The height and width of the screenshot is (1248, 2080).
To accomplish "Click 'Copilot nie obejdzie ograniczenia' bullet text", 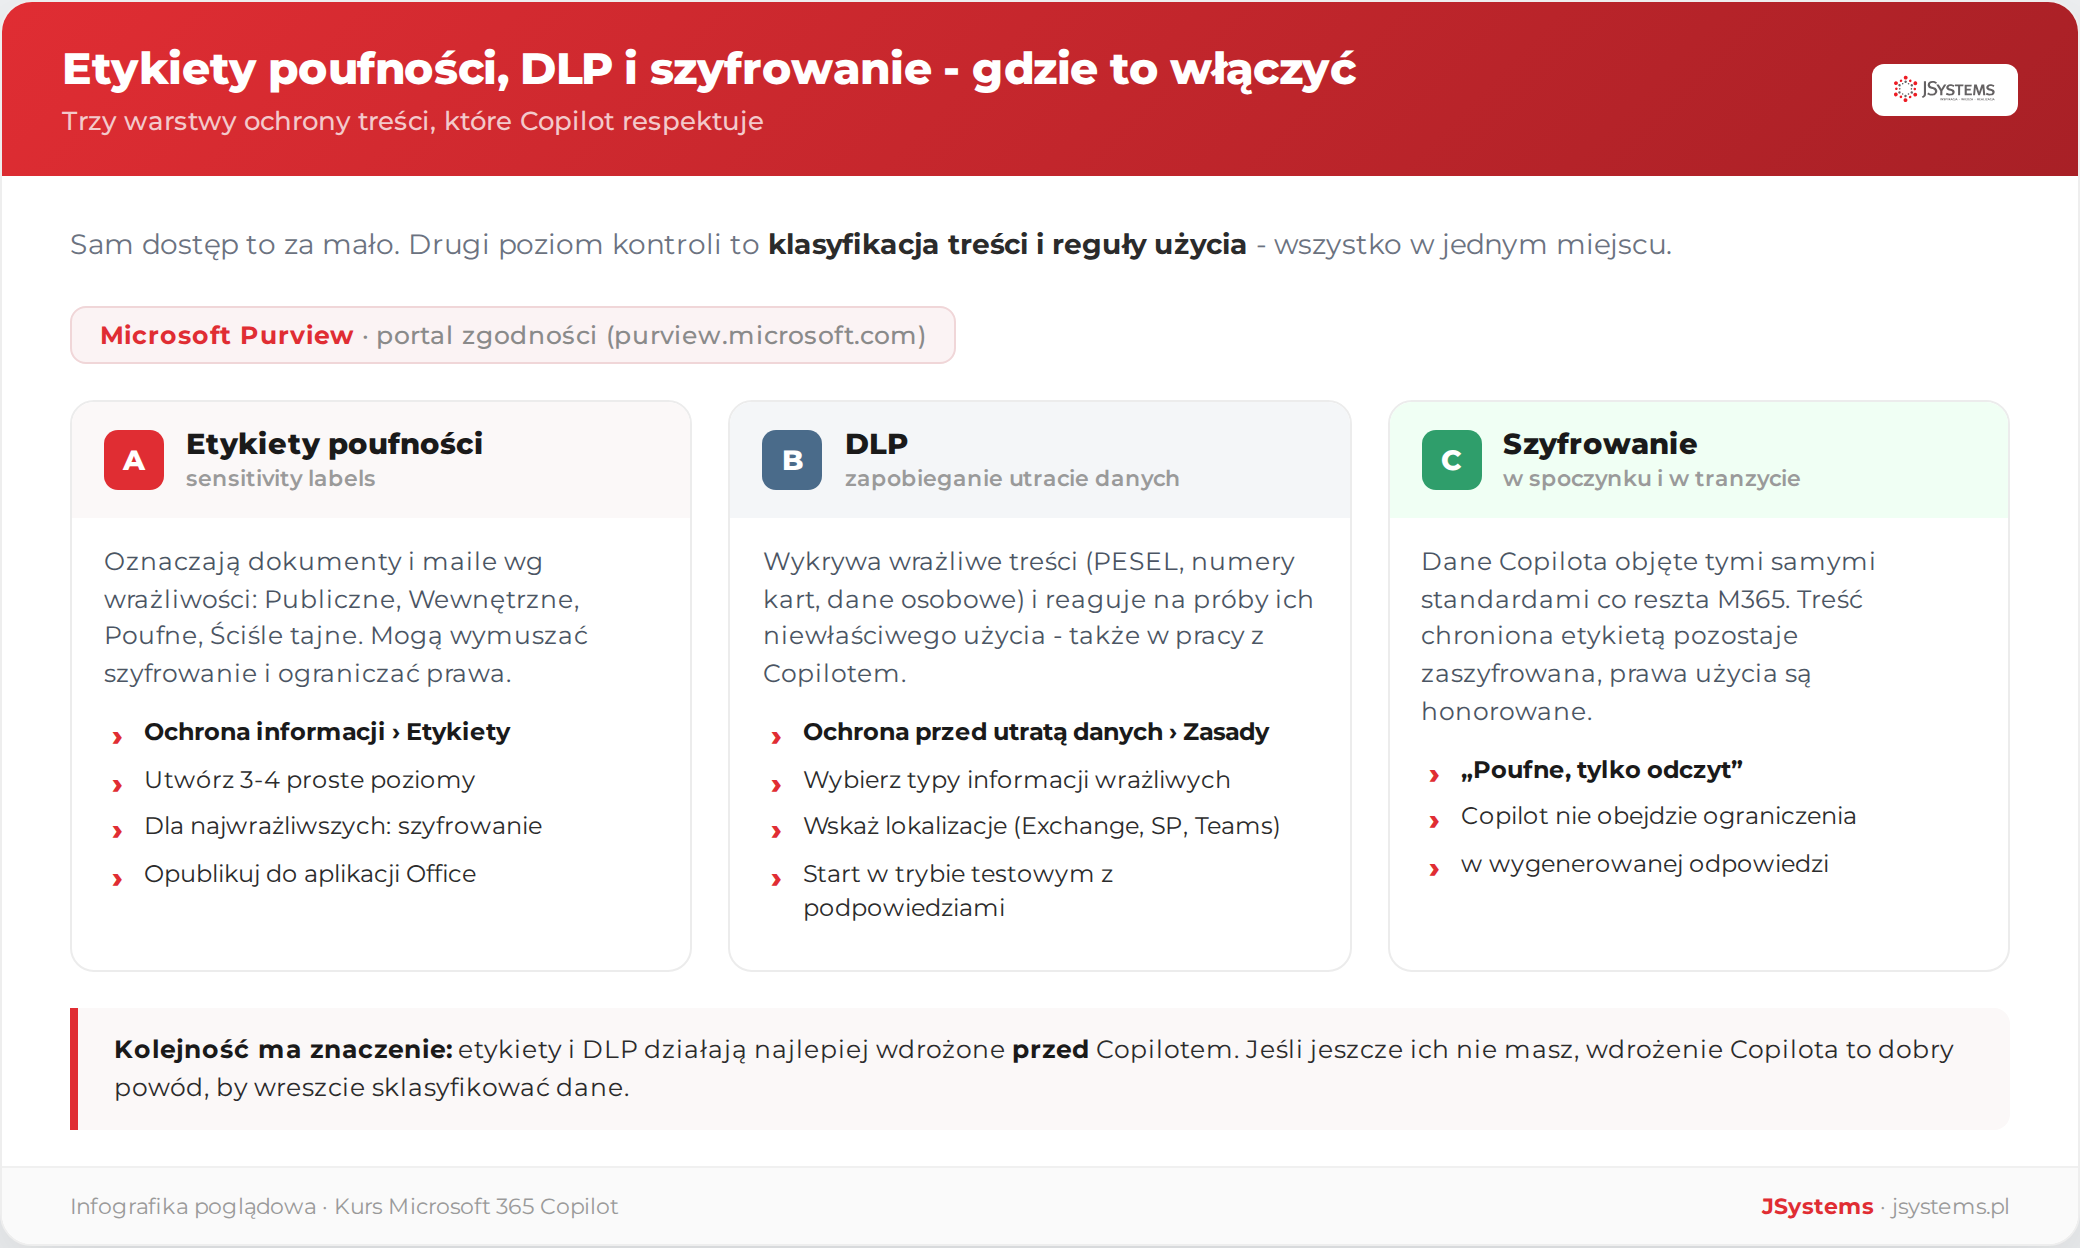I will click(1658, 816).
